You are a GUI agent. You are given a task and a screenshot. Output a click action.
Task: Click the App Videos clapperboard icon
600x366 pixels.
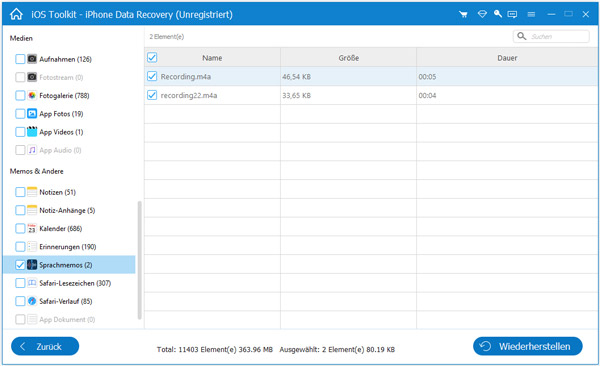coord(32,132)
